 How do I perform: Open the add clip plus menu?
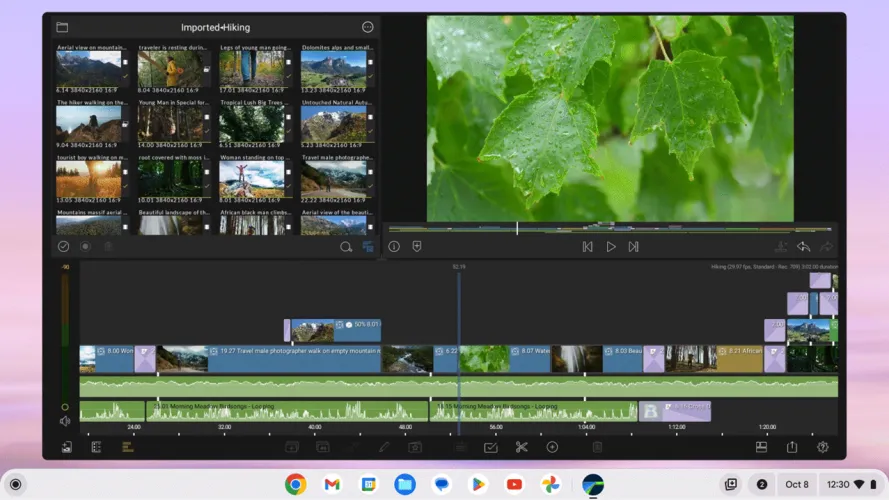[552, 447]
